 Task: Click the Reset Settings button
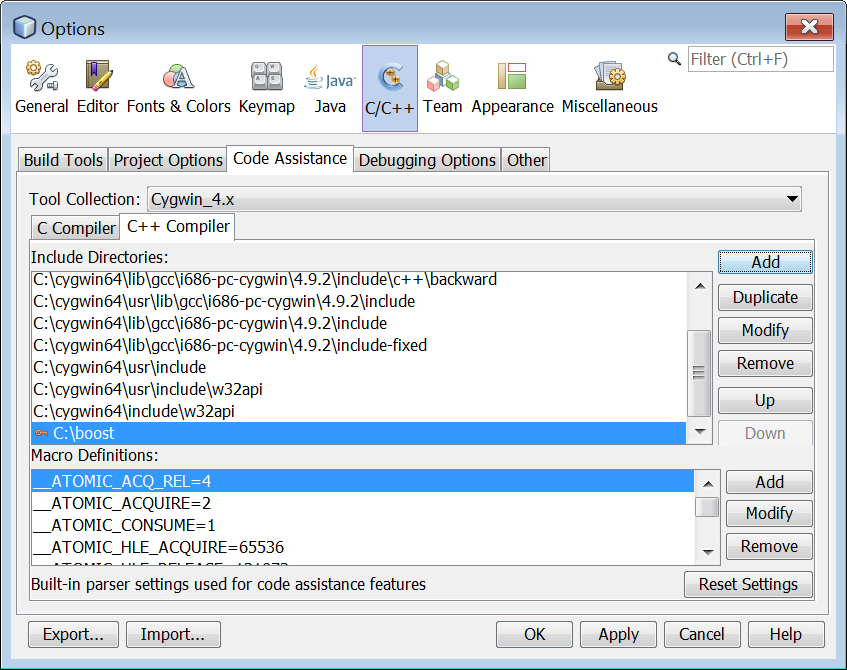[x=748, y=584]
